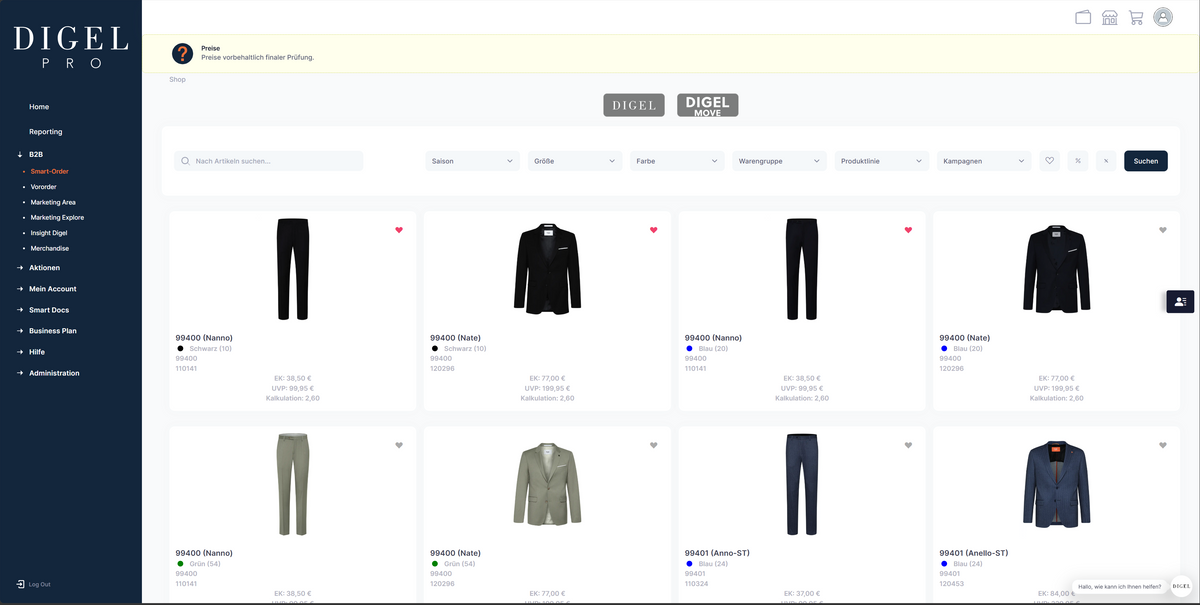
Task: Open product title 99400 (Nanno) Schwarz
Action: 204,338
